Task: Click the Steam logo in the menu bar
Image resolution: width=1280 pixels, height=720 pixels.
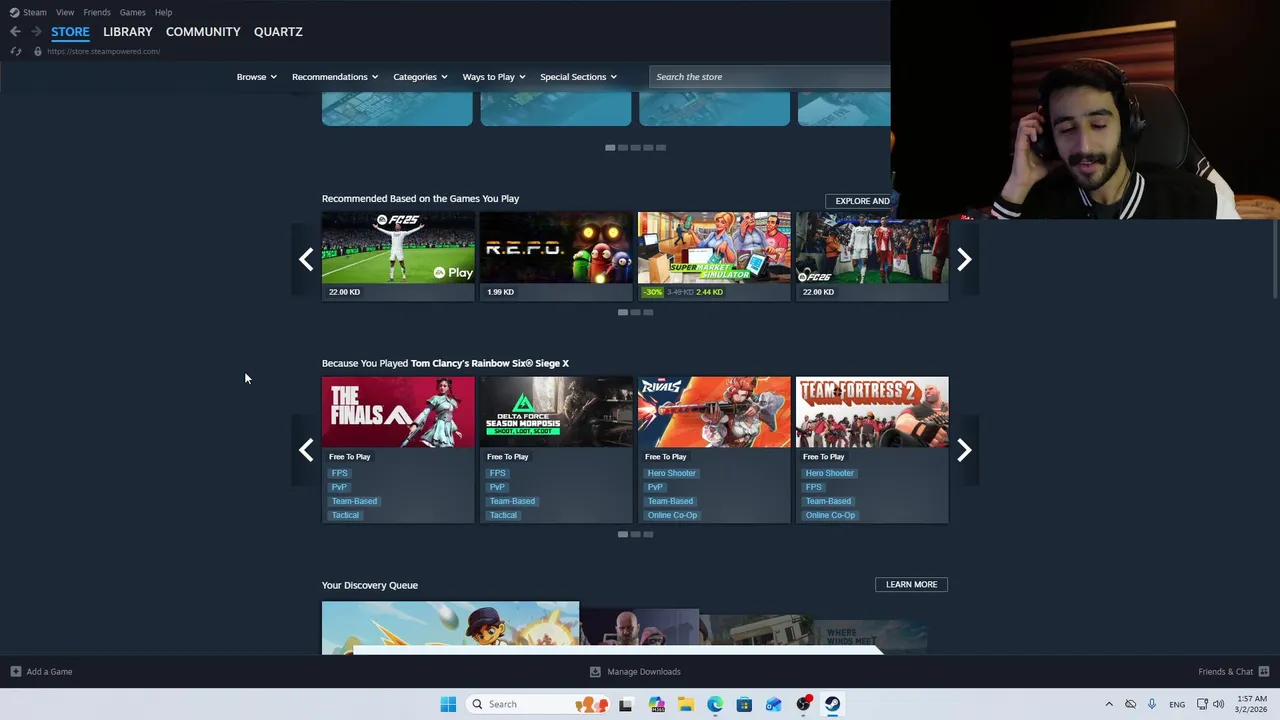Action: point(14,12)
